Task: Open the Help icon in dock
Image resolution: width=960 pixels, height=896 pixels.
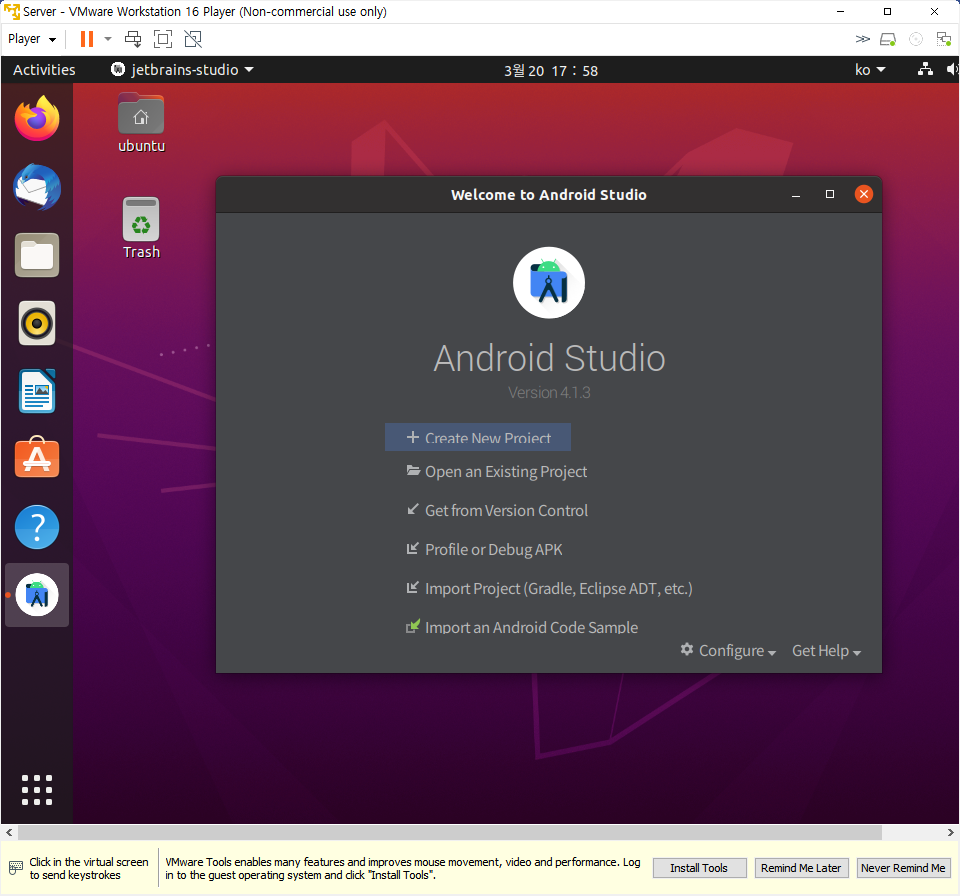Action: click(x=37, y=527)
